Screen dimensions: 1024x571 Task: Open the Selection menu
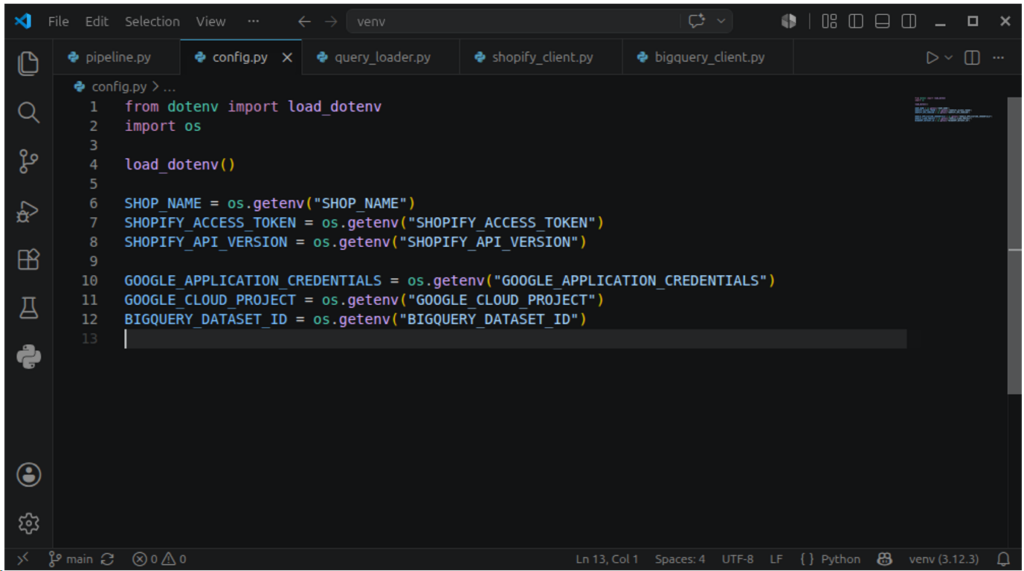click(152, 22)
